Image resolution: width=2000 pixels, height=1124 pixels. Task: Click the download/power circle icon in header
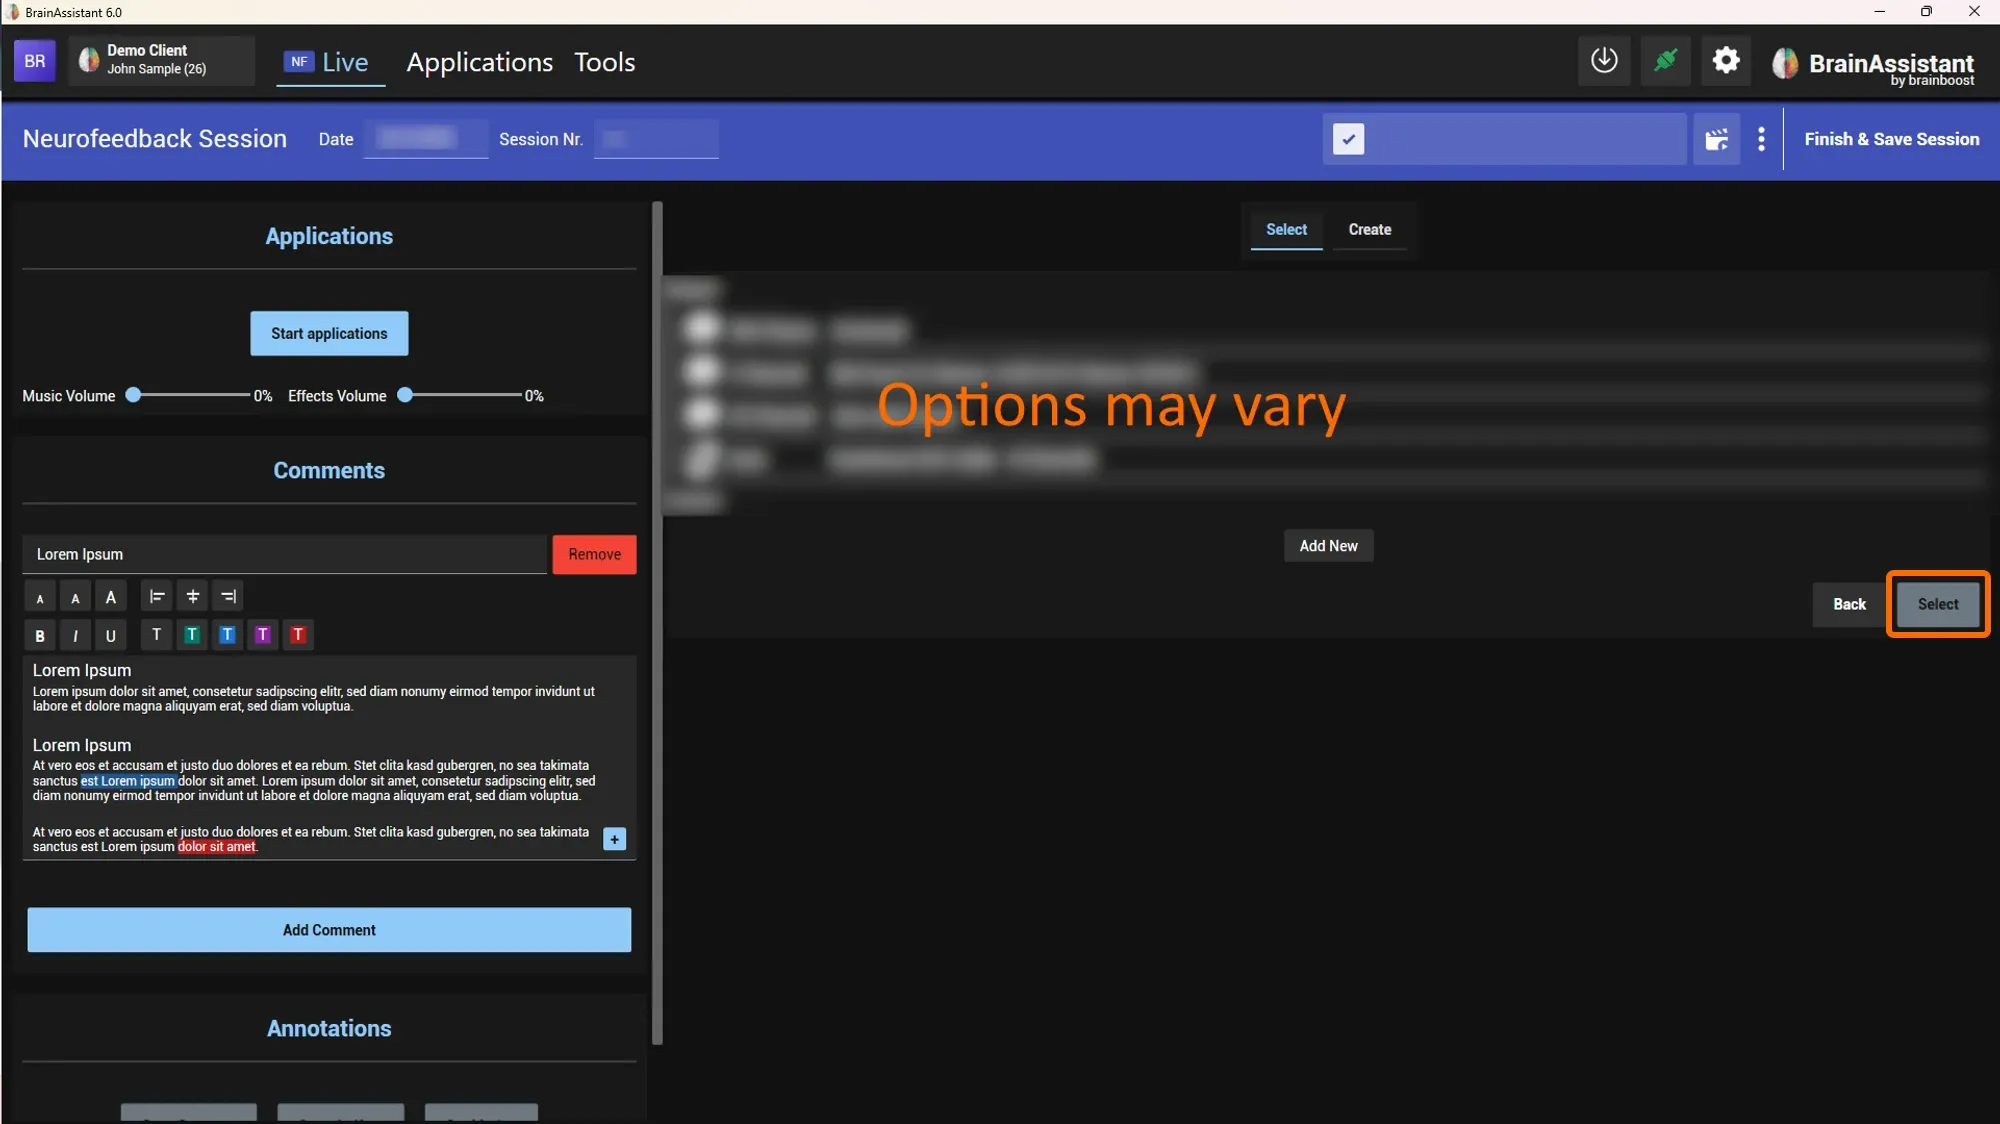(1604, 61)
